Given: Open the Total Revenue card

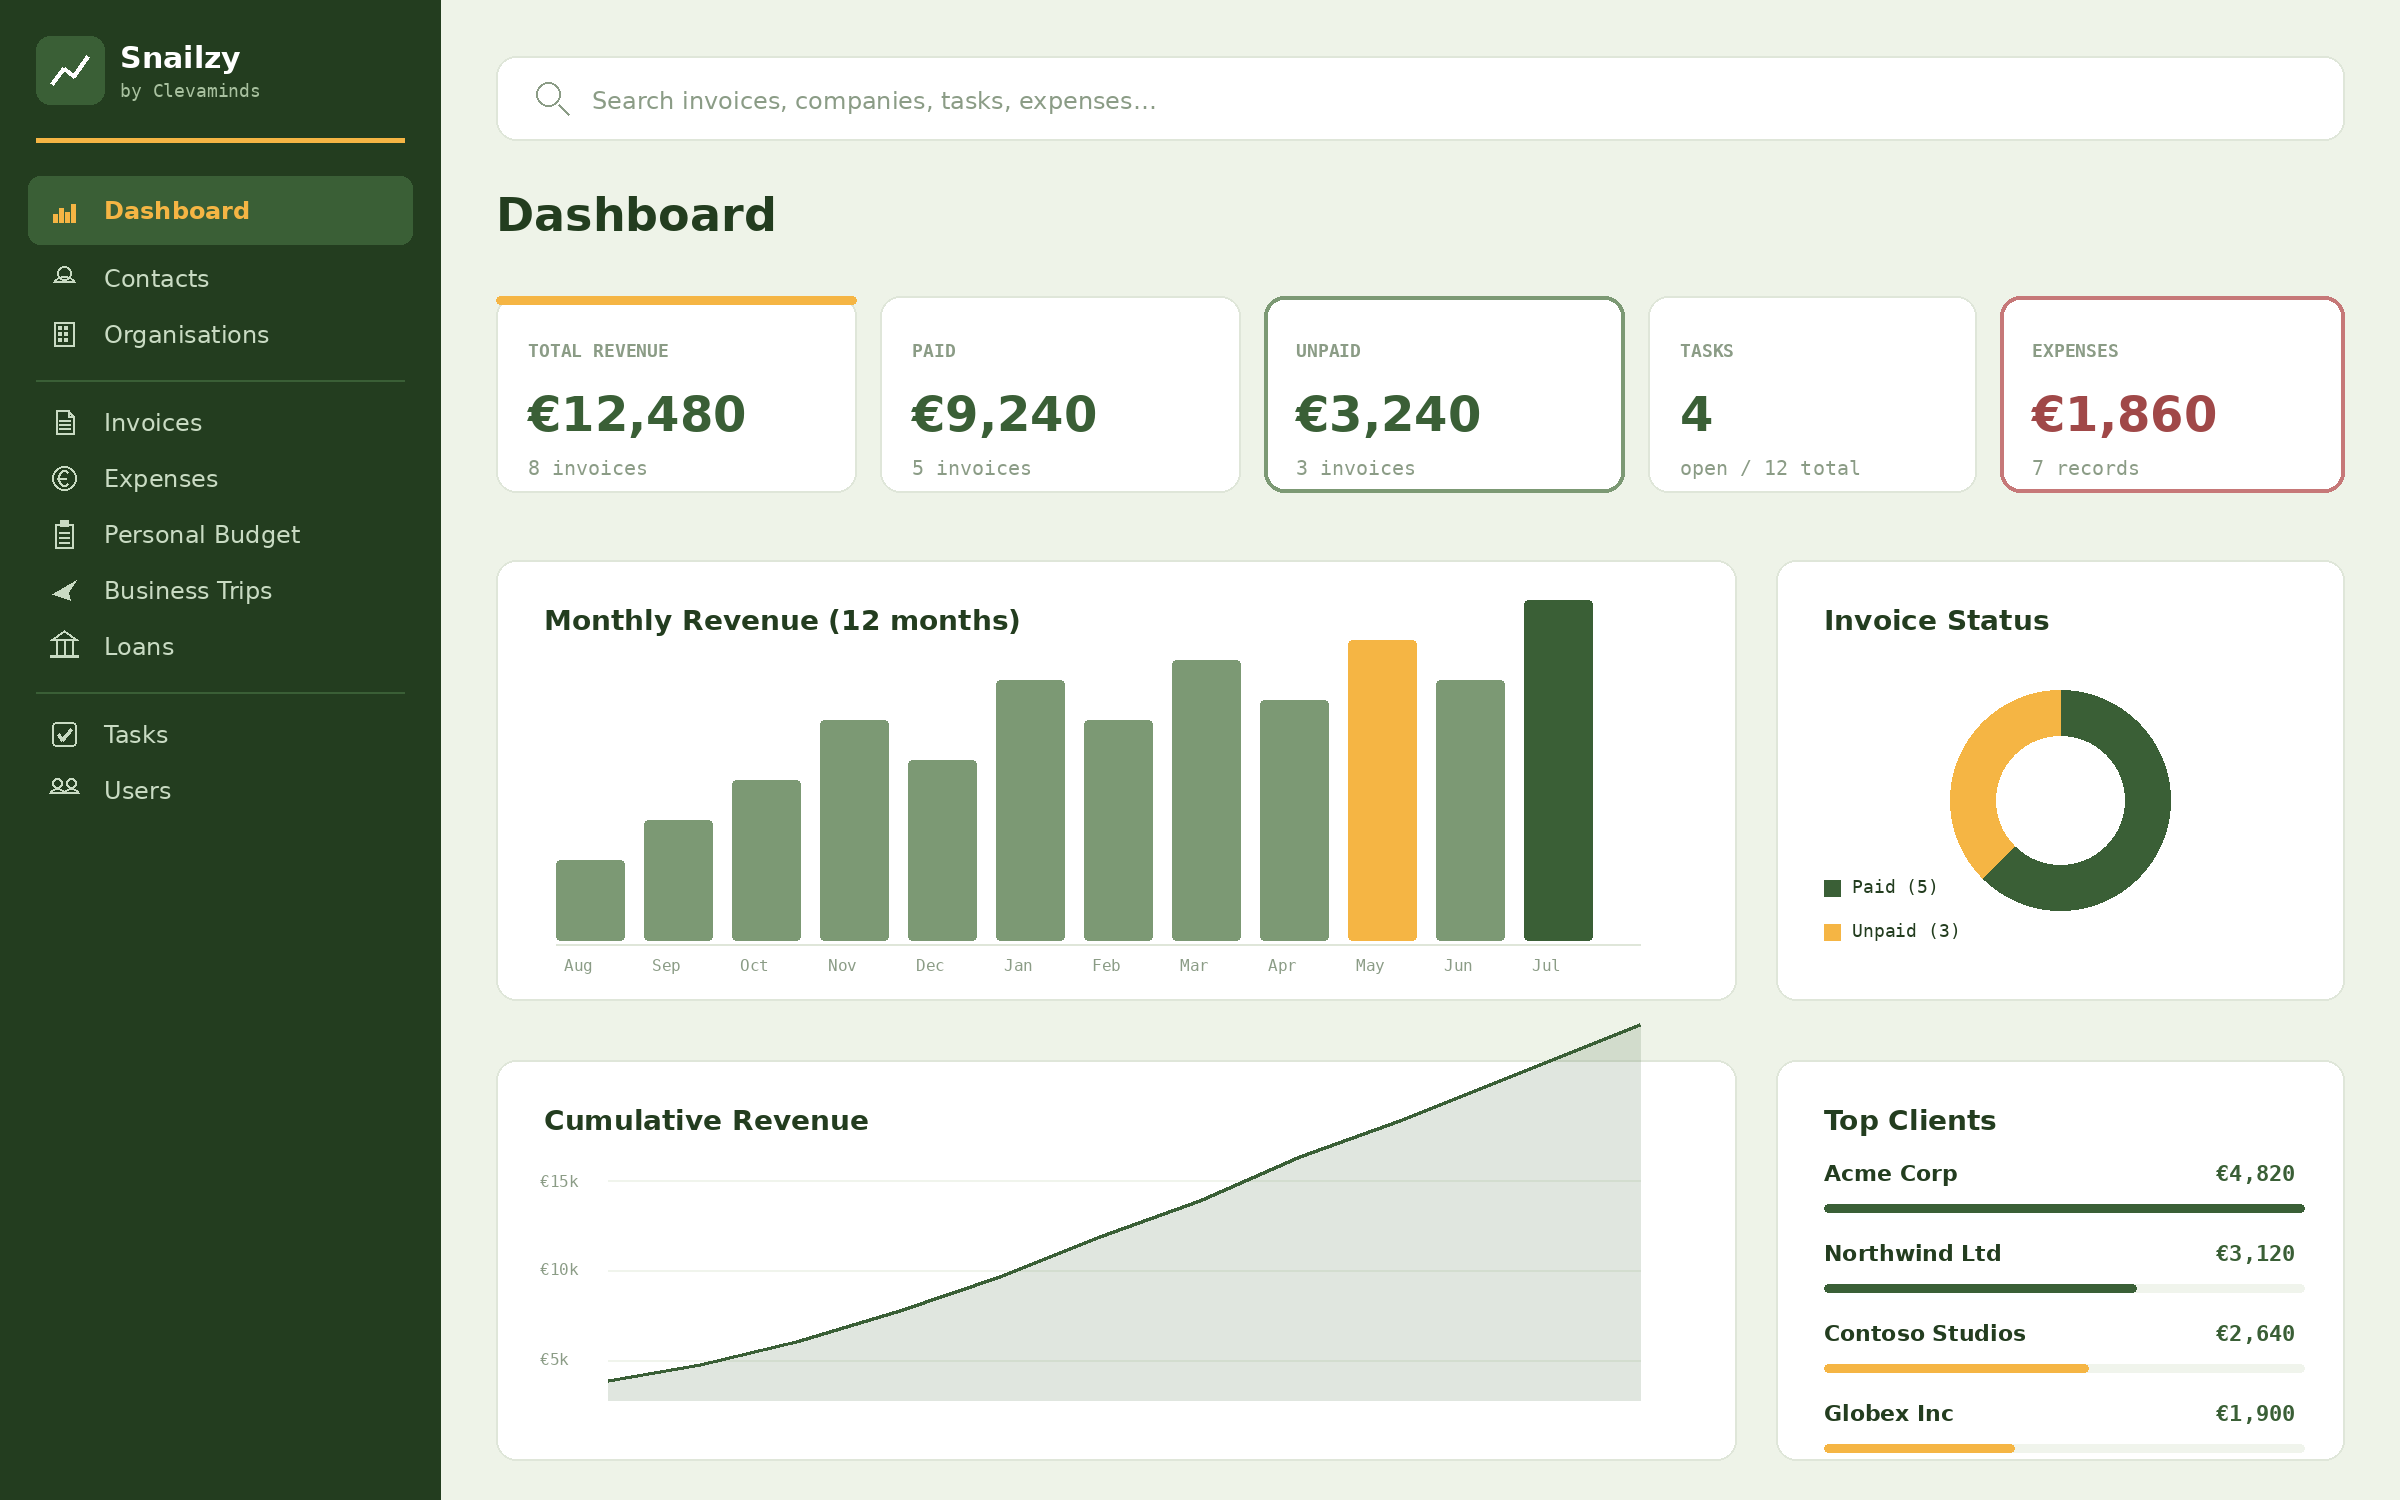Looking at the screenshot, I should click(676, 394).
